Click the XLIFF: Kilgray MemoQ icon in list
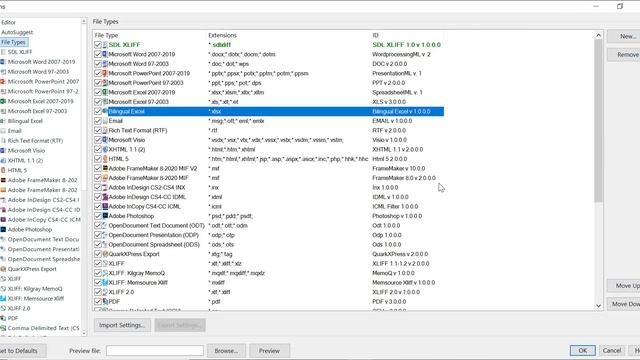This screenshot has width=640, height=360. point(105,273)
